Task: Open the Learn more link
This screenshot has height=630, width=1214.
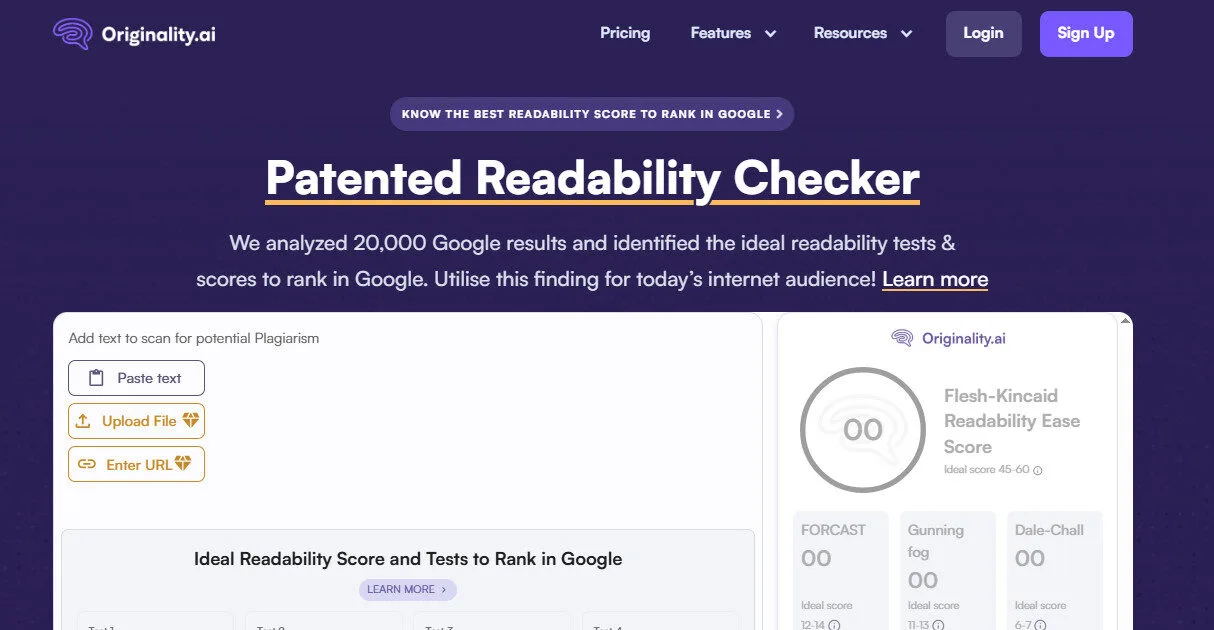Action: (x=935, y=279)
